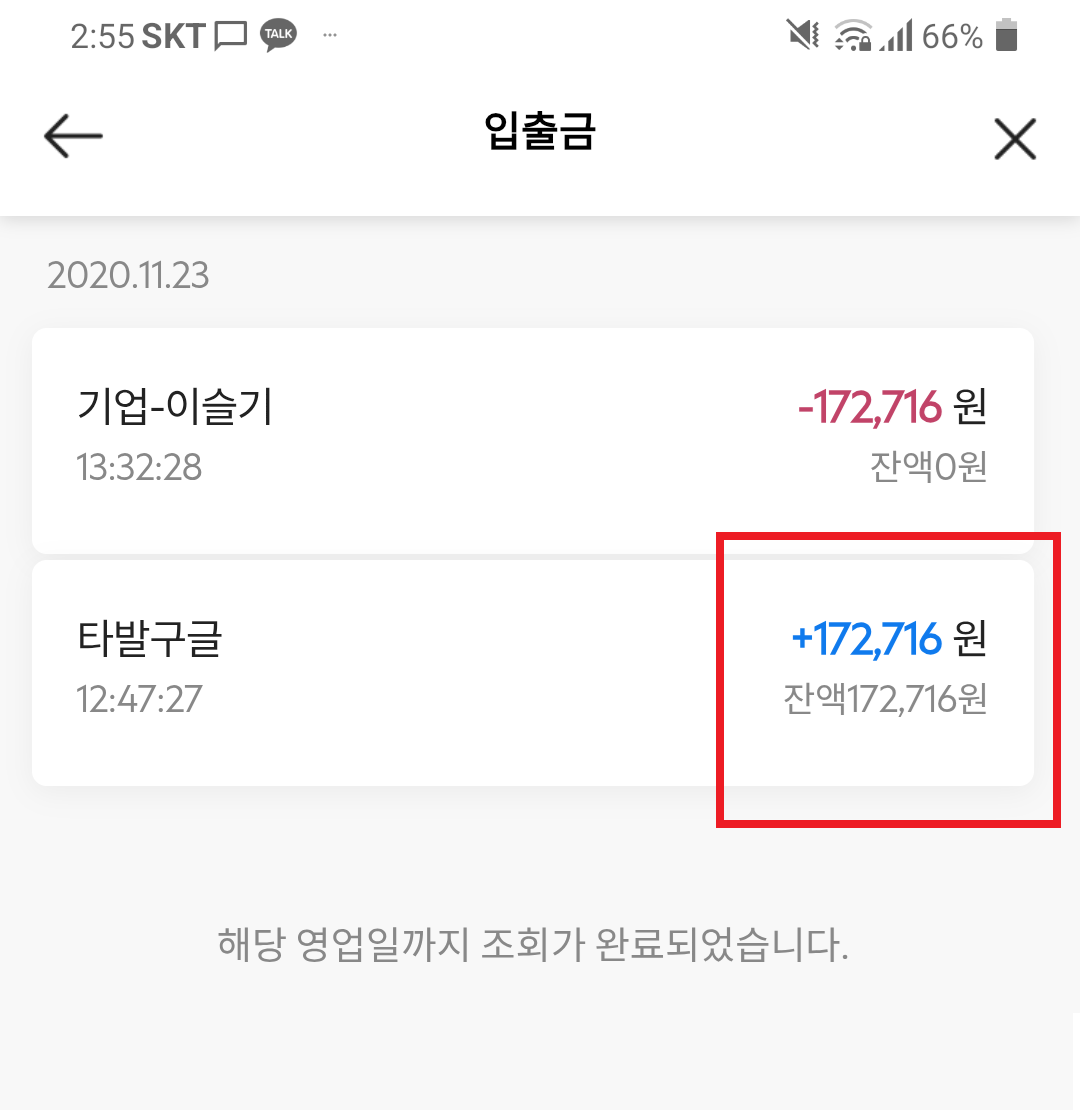Open the 기업-이슬기 transaction entry
Screen dimensions: 1080x1110
(533, 440)
